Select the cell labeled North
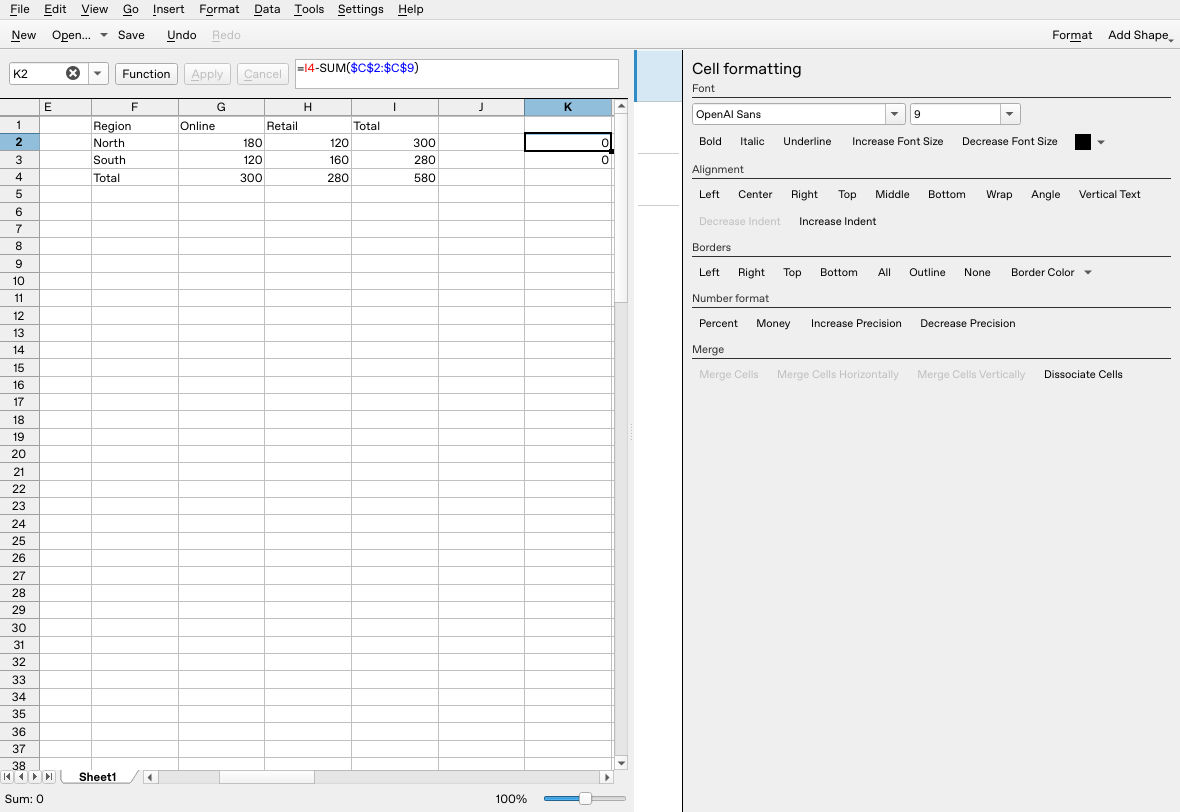The height and width of the screenshot is (812, 1180). coord(135,143)
